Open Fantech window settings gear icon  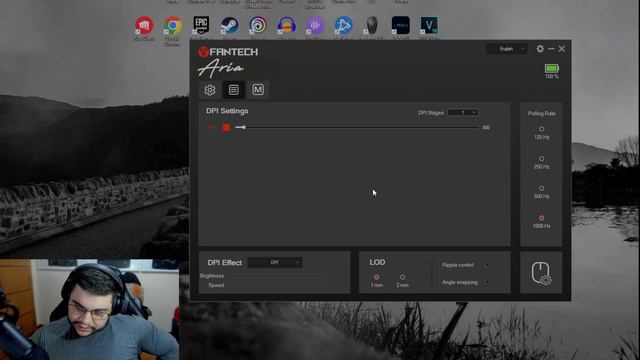[540, 49]
